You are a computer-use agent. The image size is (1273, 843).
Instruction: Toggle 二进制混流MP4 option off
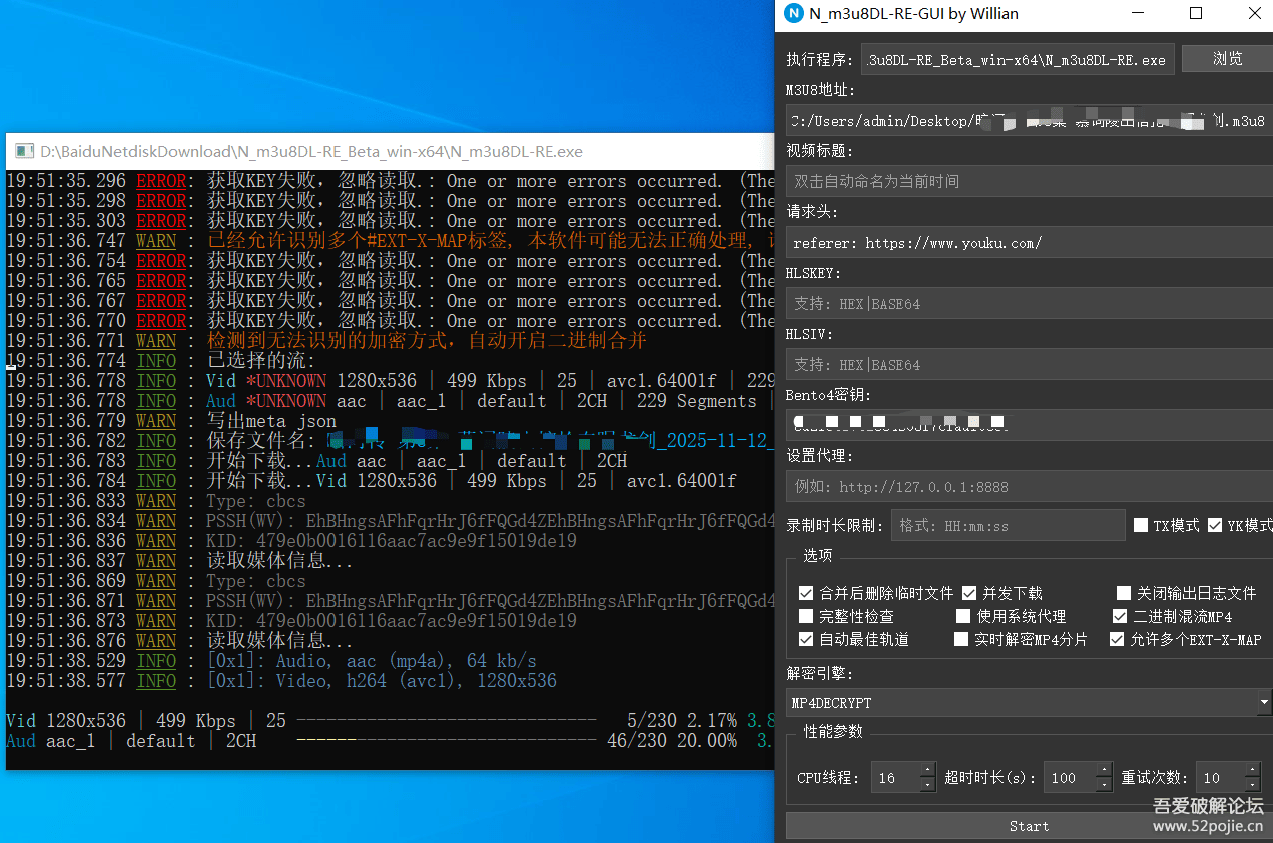coord(1123,616)
